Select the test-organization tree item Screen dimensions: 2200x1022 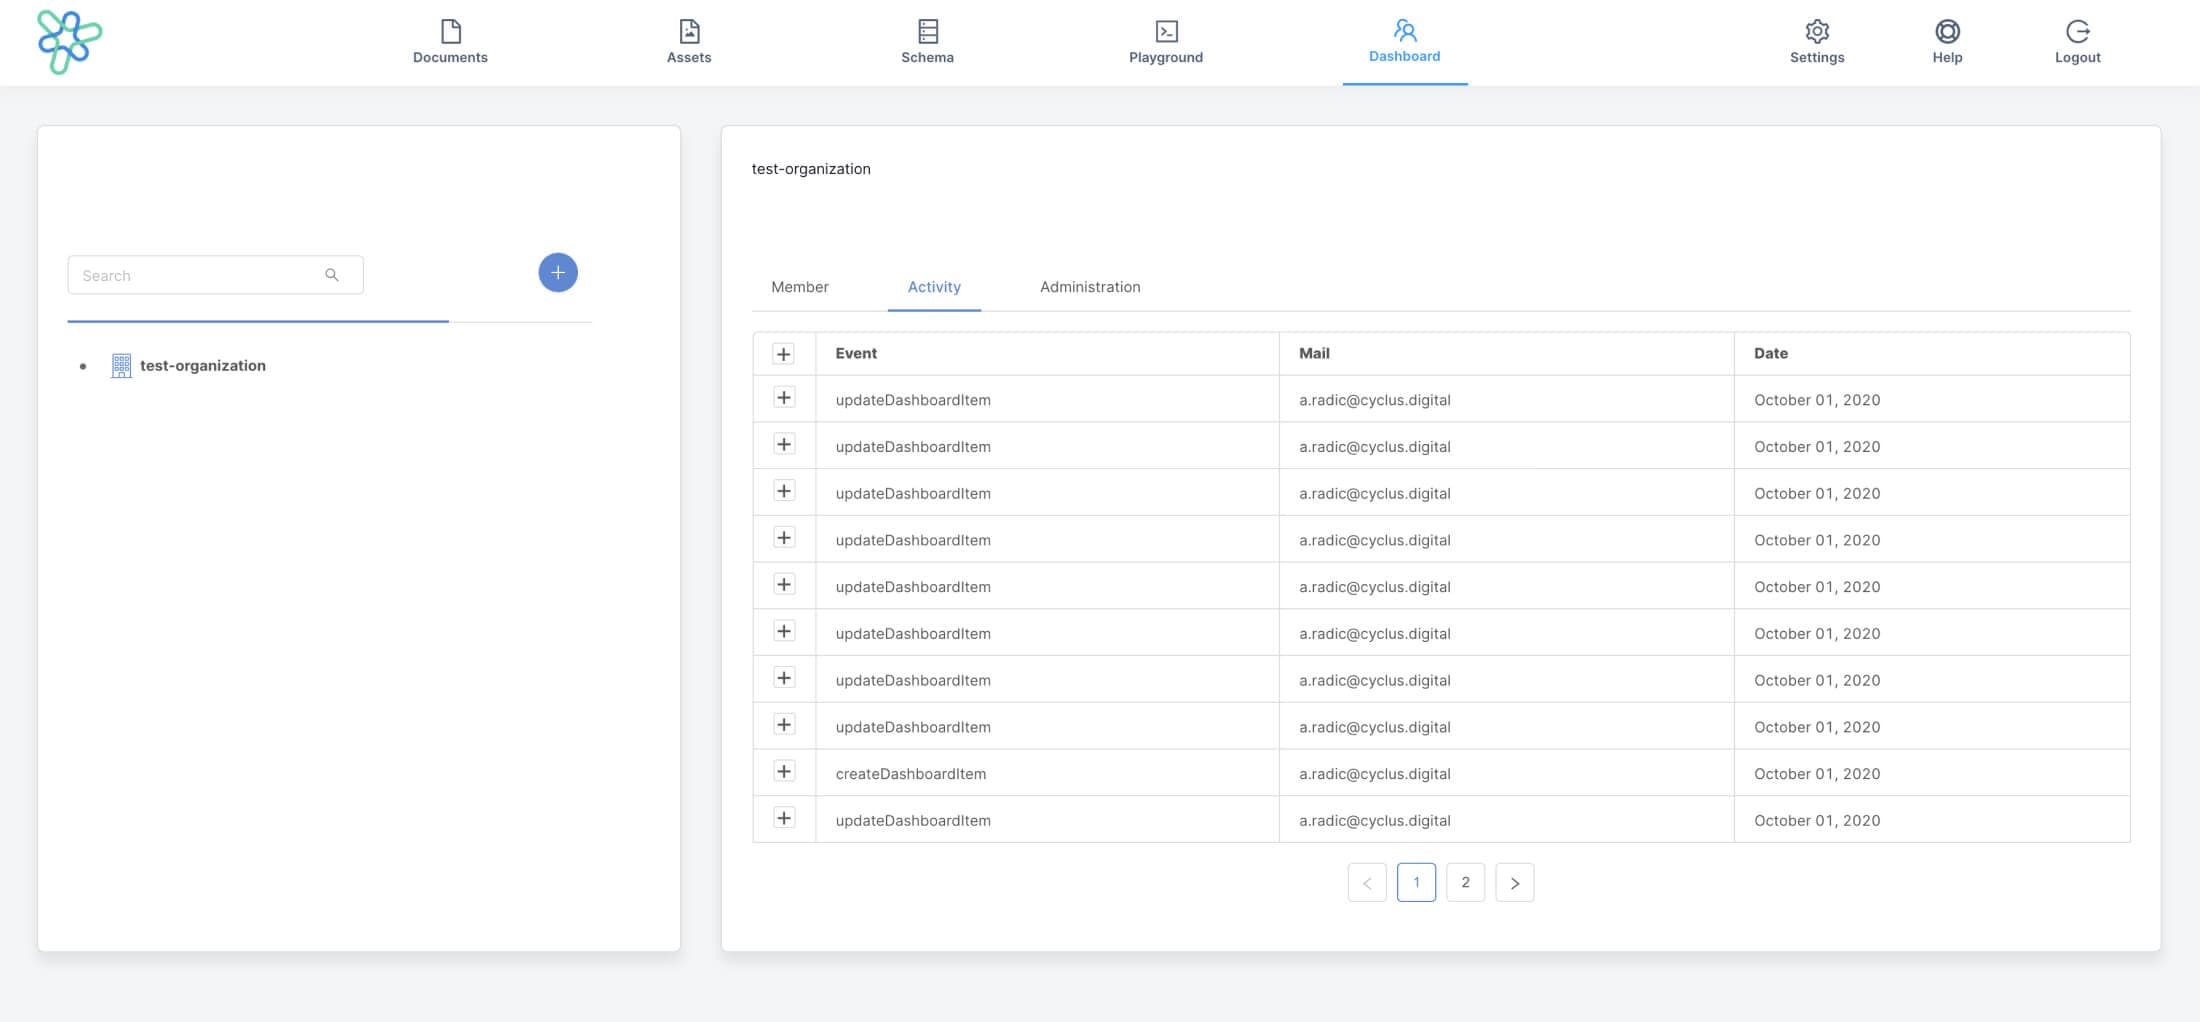202,365
